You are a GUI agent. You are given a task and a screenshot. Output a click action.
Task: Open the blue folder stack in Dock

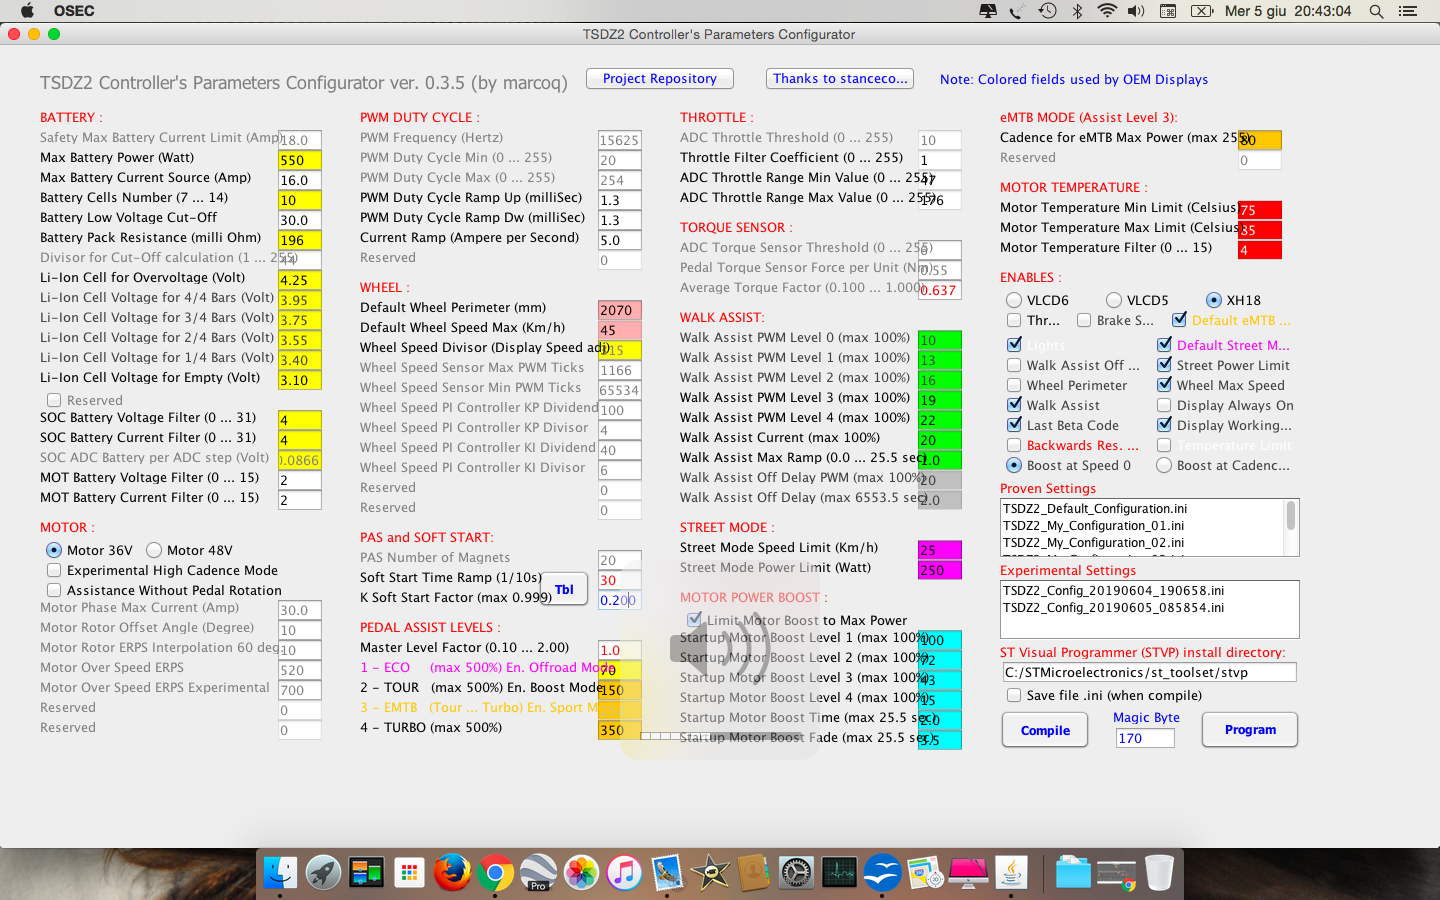click(1073, 873)
